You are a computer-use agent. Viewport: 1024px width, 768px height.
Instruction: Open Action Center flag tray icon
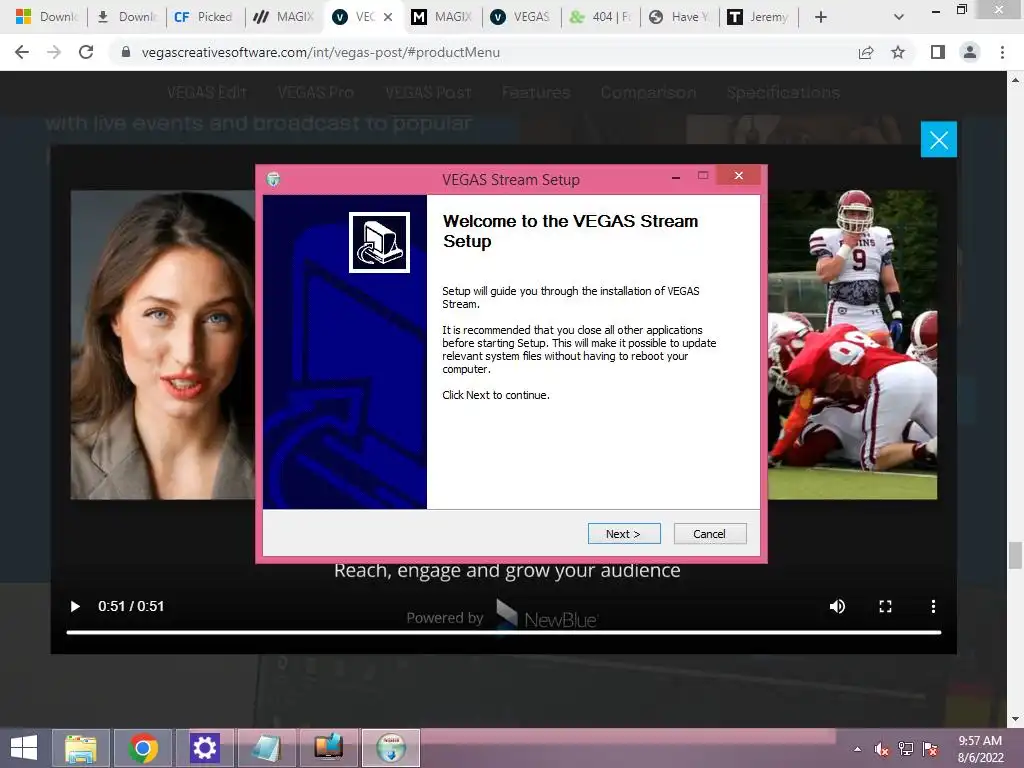930,749
